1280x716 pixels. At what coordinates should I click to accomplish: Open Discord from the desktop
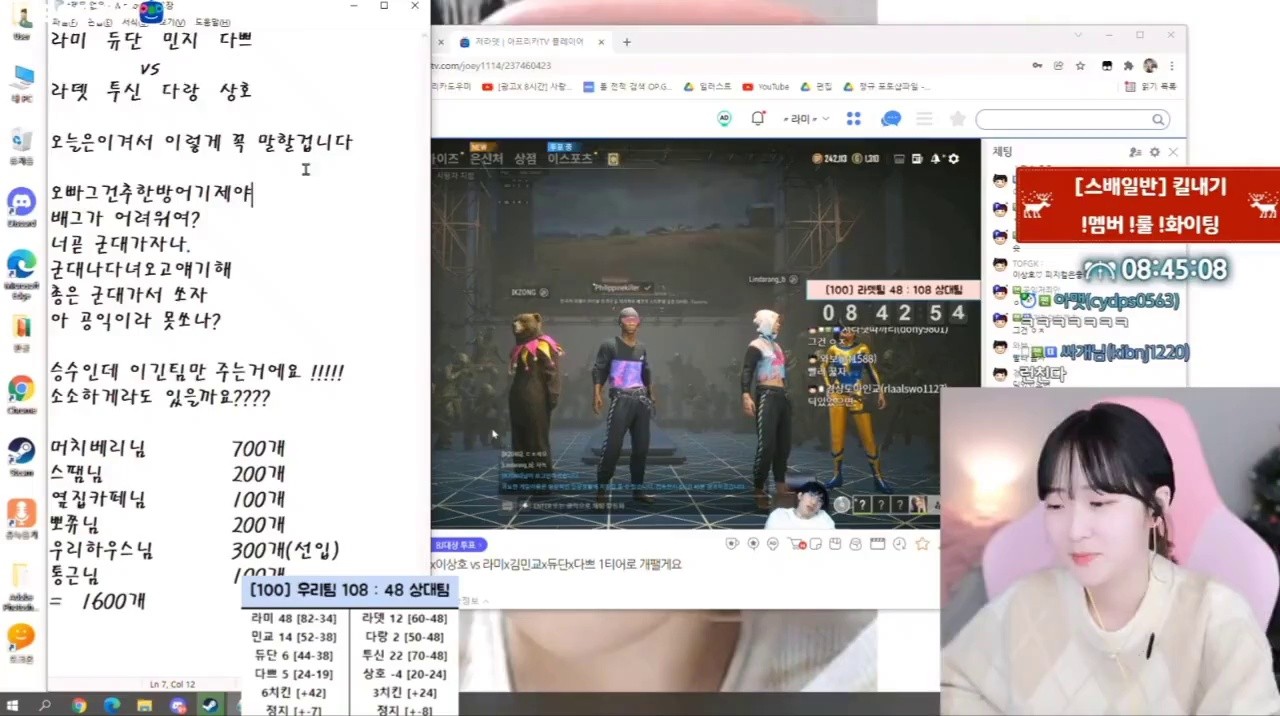[21, 204]
